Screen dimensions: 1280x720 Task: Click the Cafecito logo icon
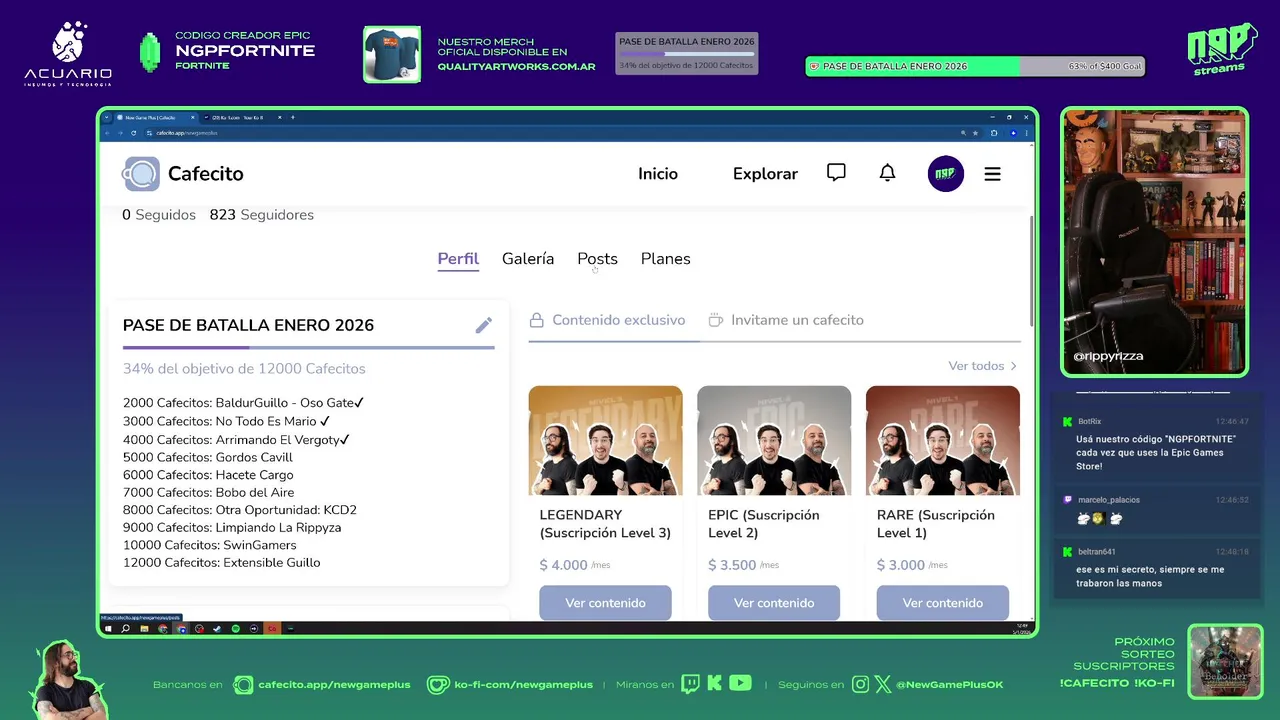141,174
